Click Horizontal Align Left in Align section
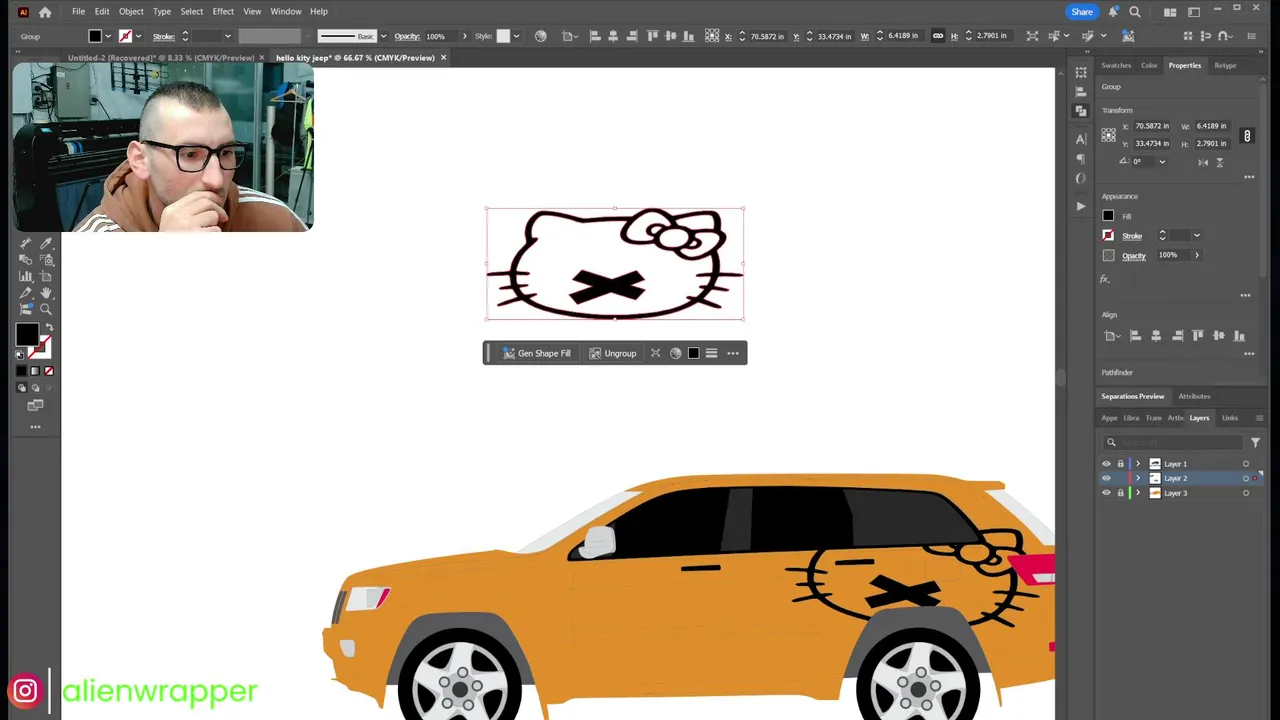 [x=1135, y=336]
